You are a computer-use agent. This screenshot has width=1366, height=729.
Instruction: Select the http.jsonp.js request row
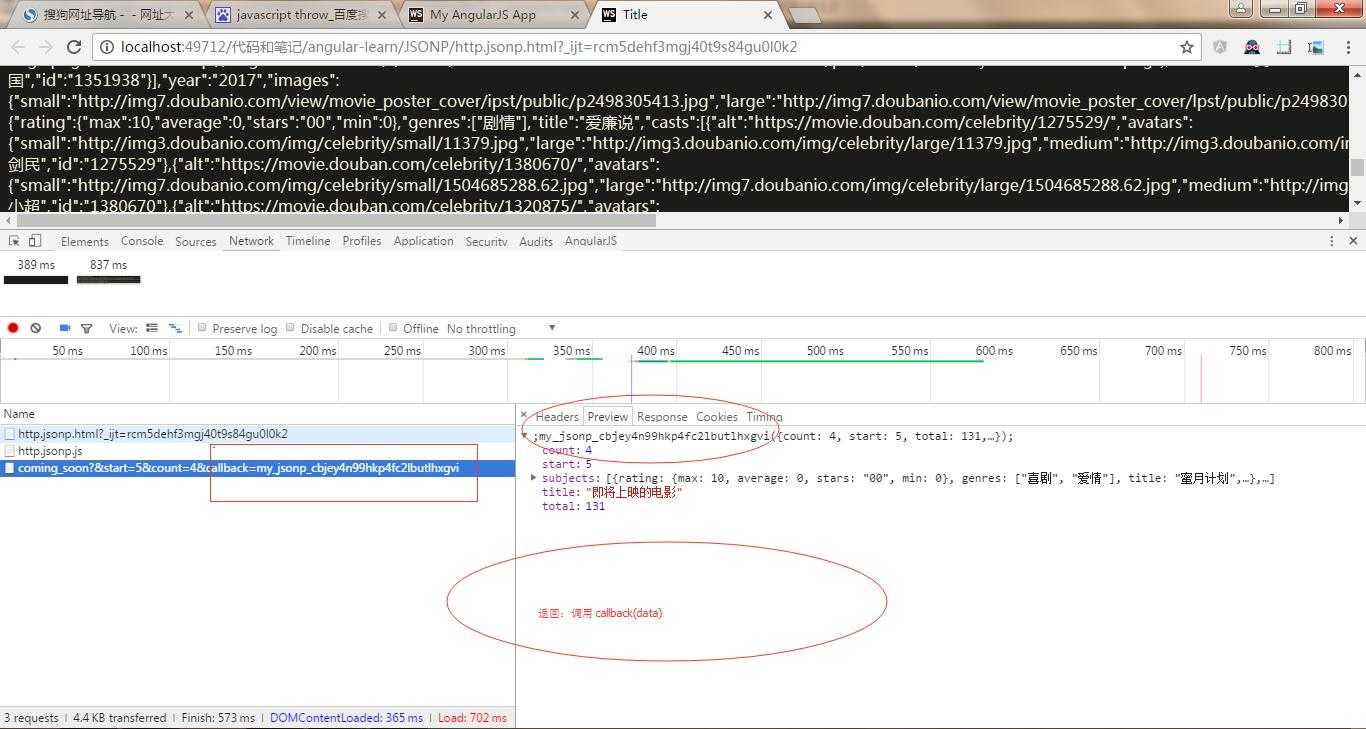257,451
